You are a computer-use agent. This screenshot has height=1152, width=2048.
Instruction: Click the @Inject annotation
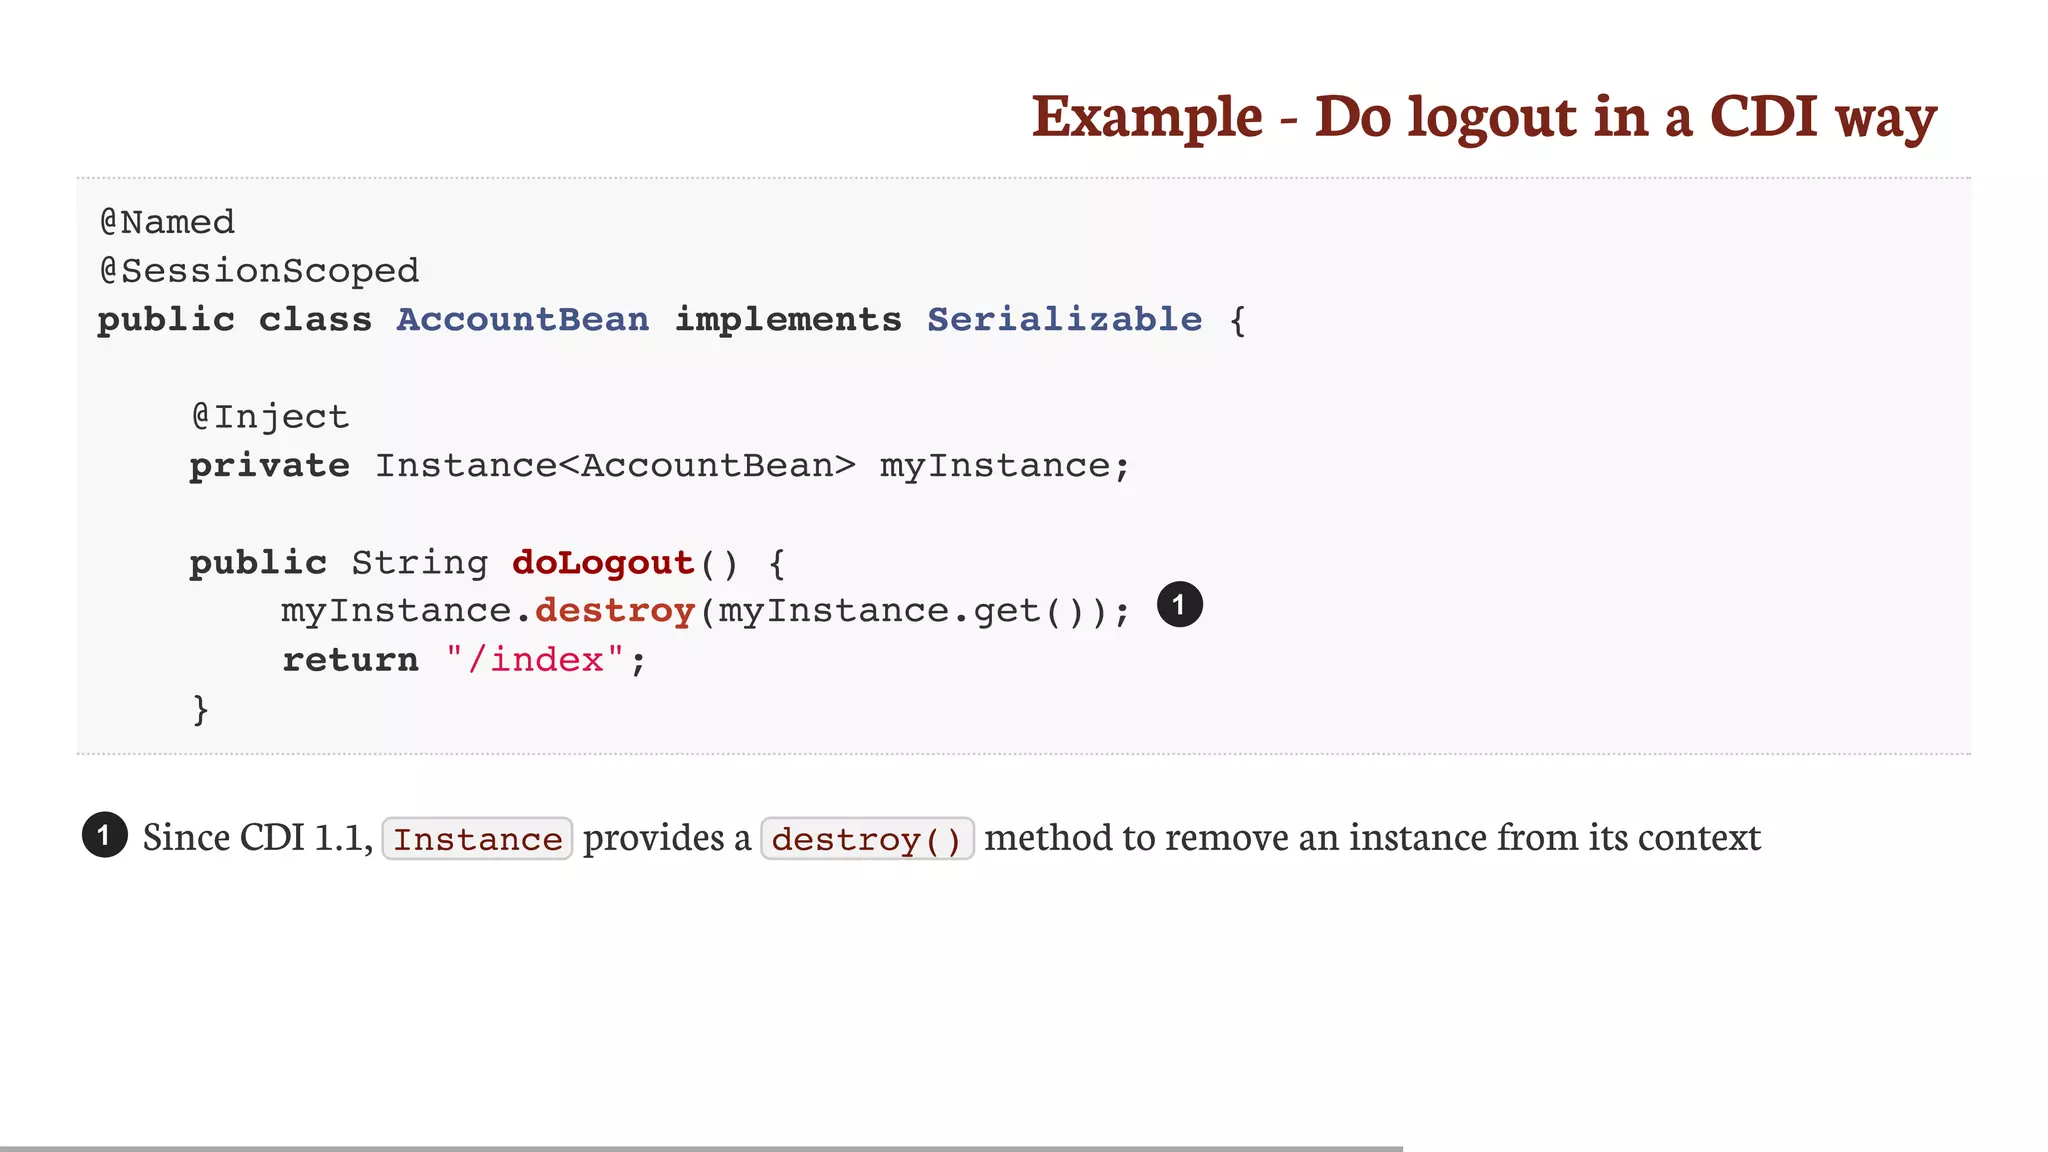pyautogui.click(x=270, y=417)
